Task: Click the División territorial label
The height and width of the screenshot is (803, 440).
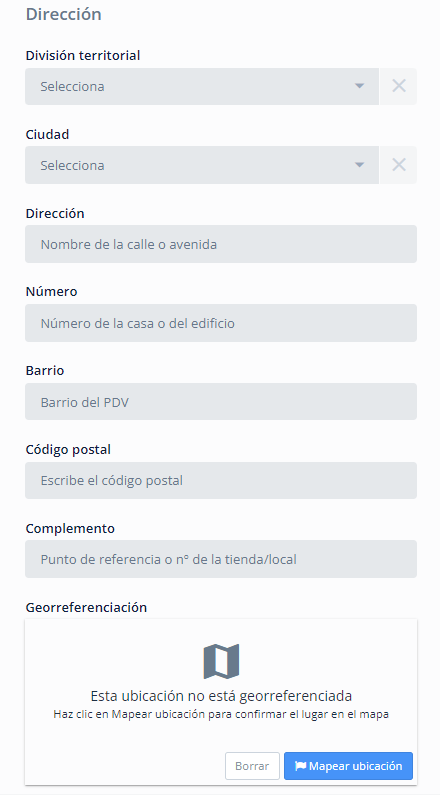Action: point(83,55)
